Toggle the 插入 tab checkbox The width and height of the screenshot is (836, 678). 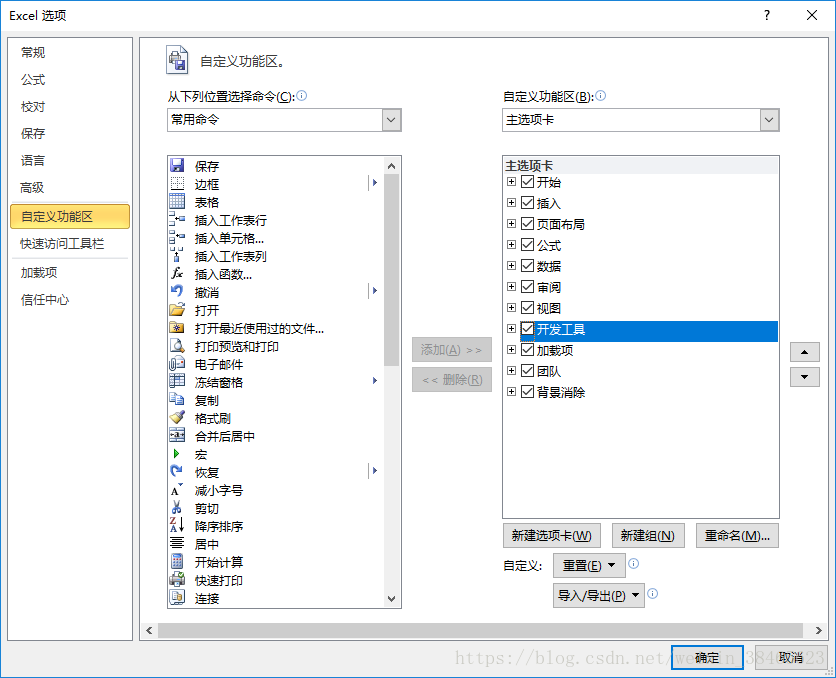pos(527,203)
